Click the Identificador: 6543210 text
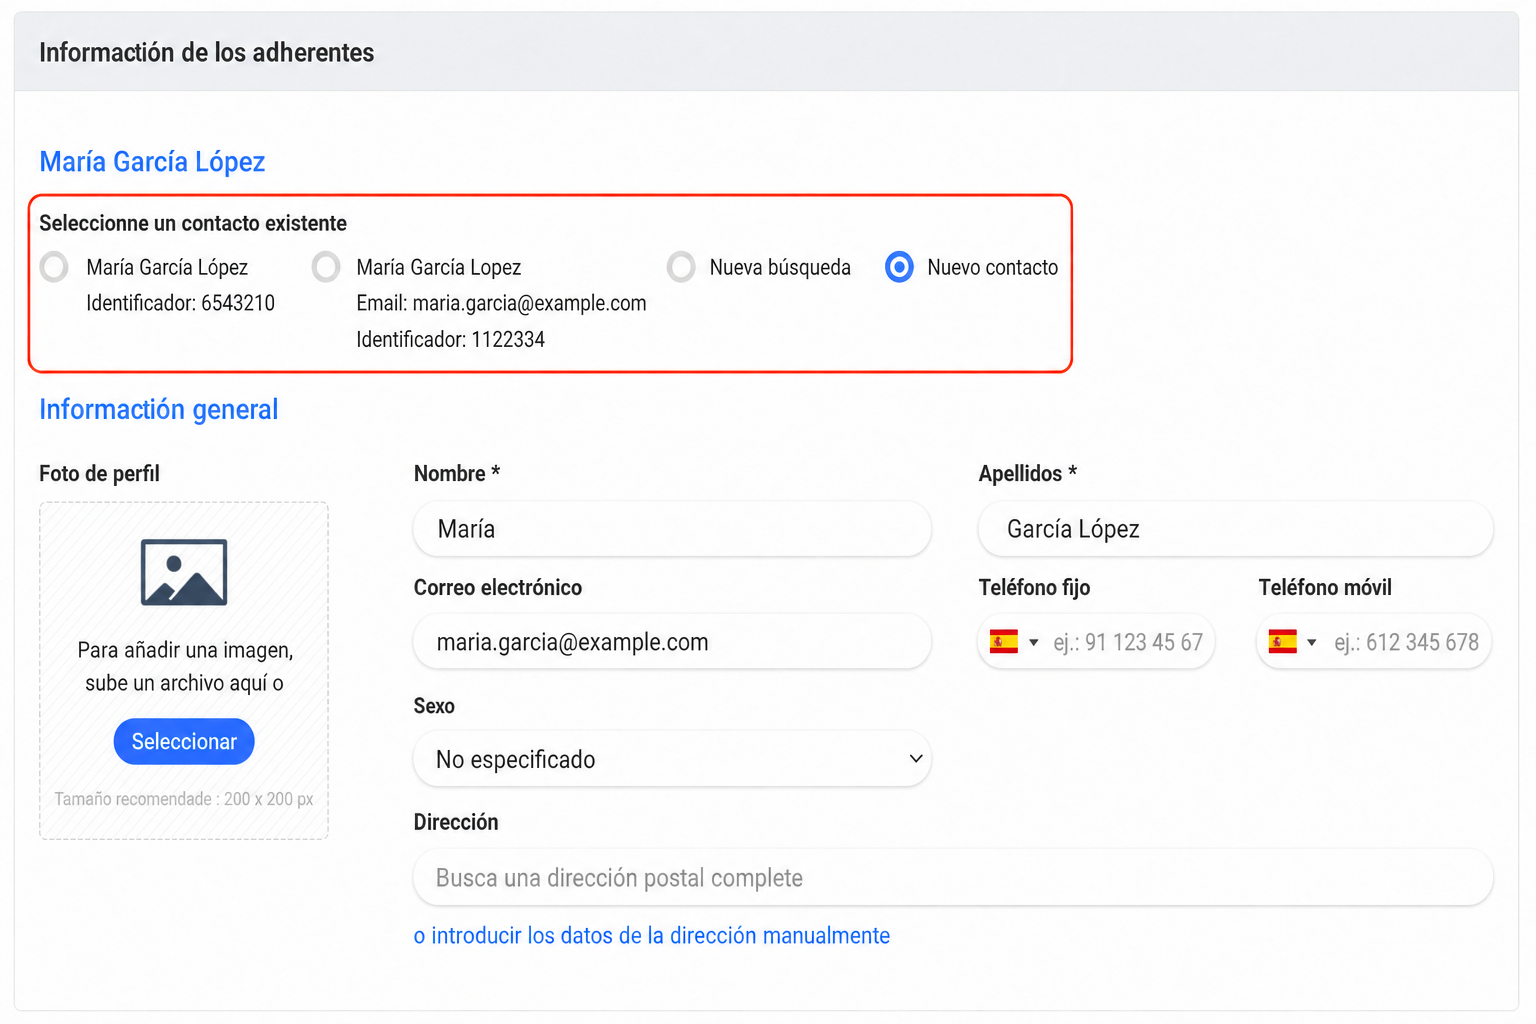This screenshot has height=1024, width=1536. [x=180, y=303]
